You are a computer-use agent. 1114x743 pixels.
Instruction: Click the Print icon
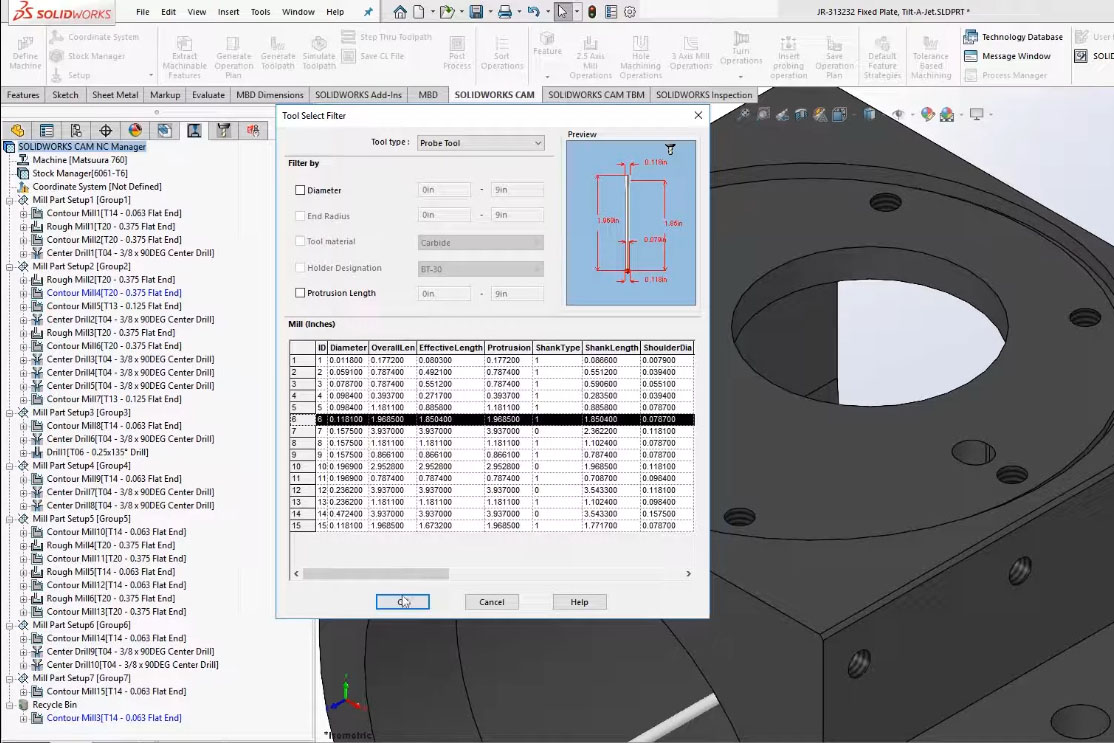tap(504, 12)
